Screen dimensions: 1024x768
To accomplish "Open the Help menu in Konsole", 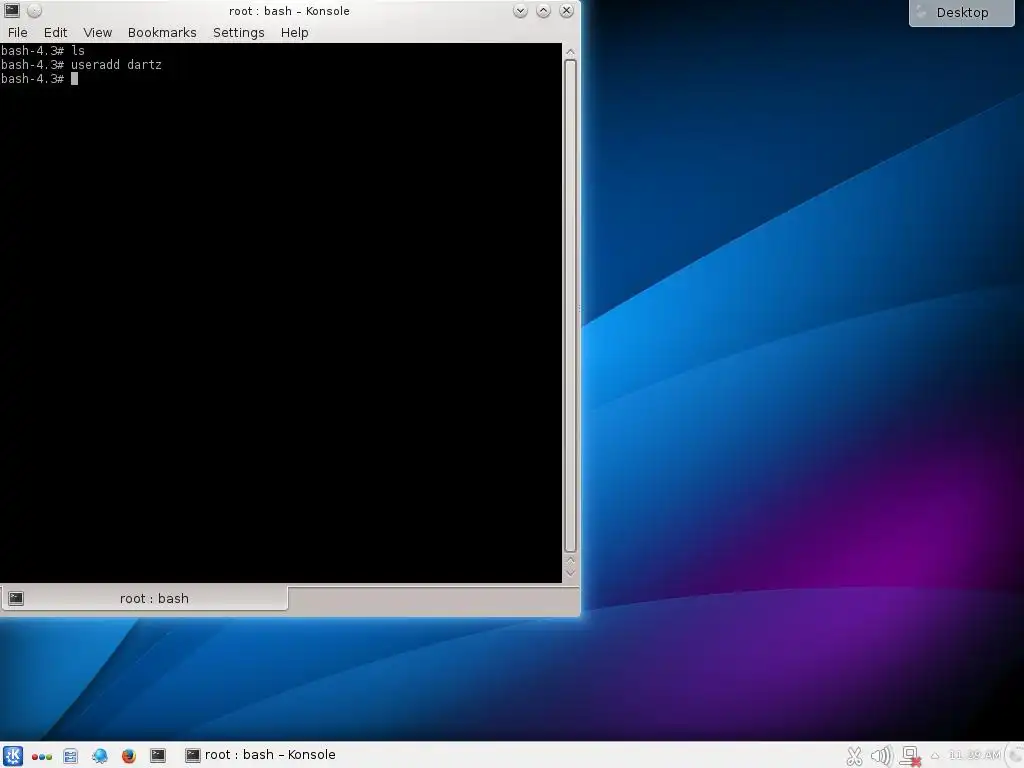I will (x=295, y=33).
